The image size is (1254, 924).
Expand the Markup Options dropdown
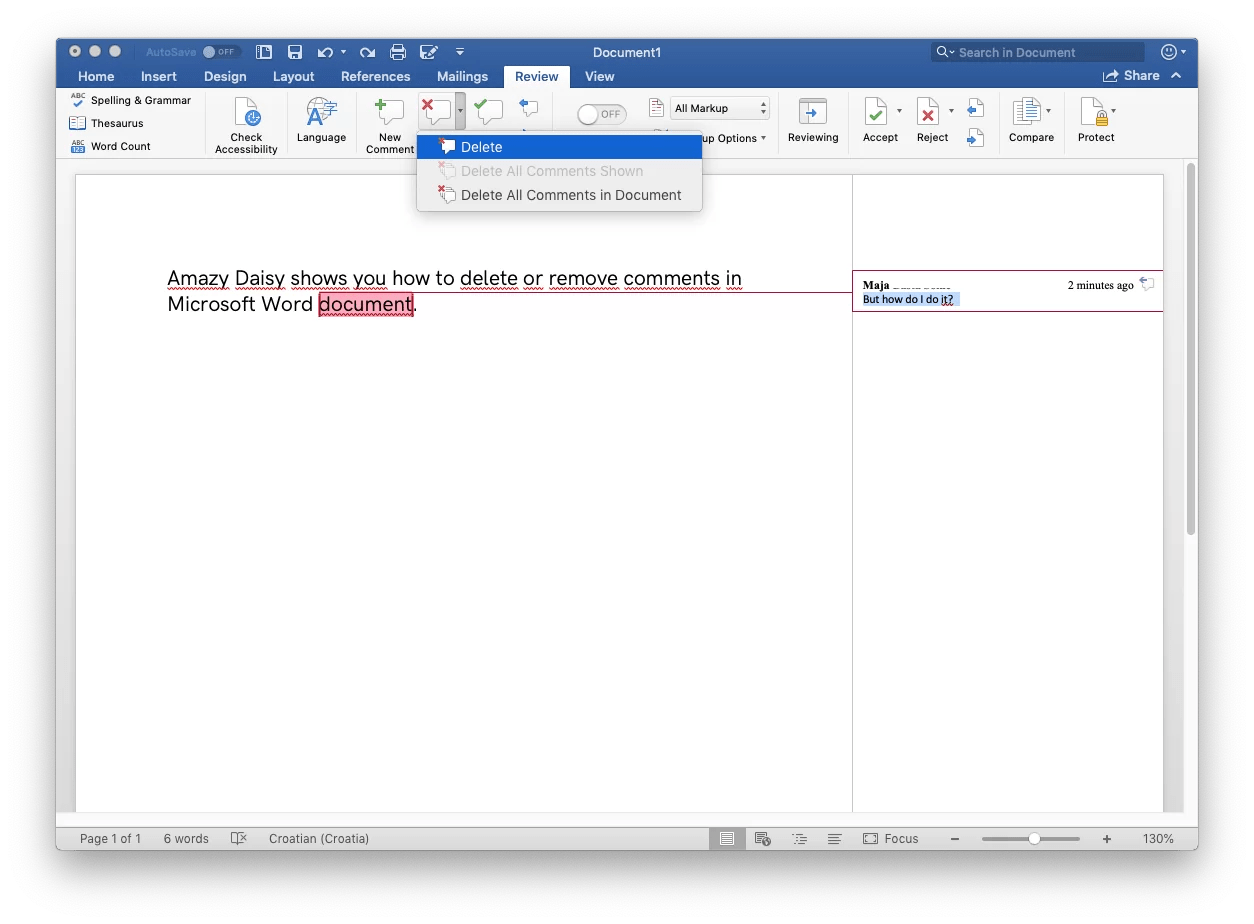coord(729,139)
